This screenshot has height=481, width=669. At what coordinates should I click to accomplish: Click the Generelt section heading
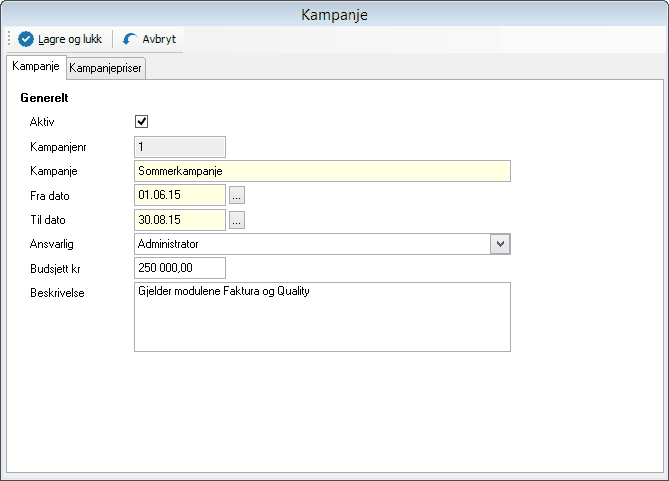[44, 98]
